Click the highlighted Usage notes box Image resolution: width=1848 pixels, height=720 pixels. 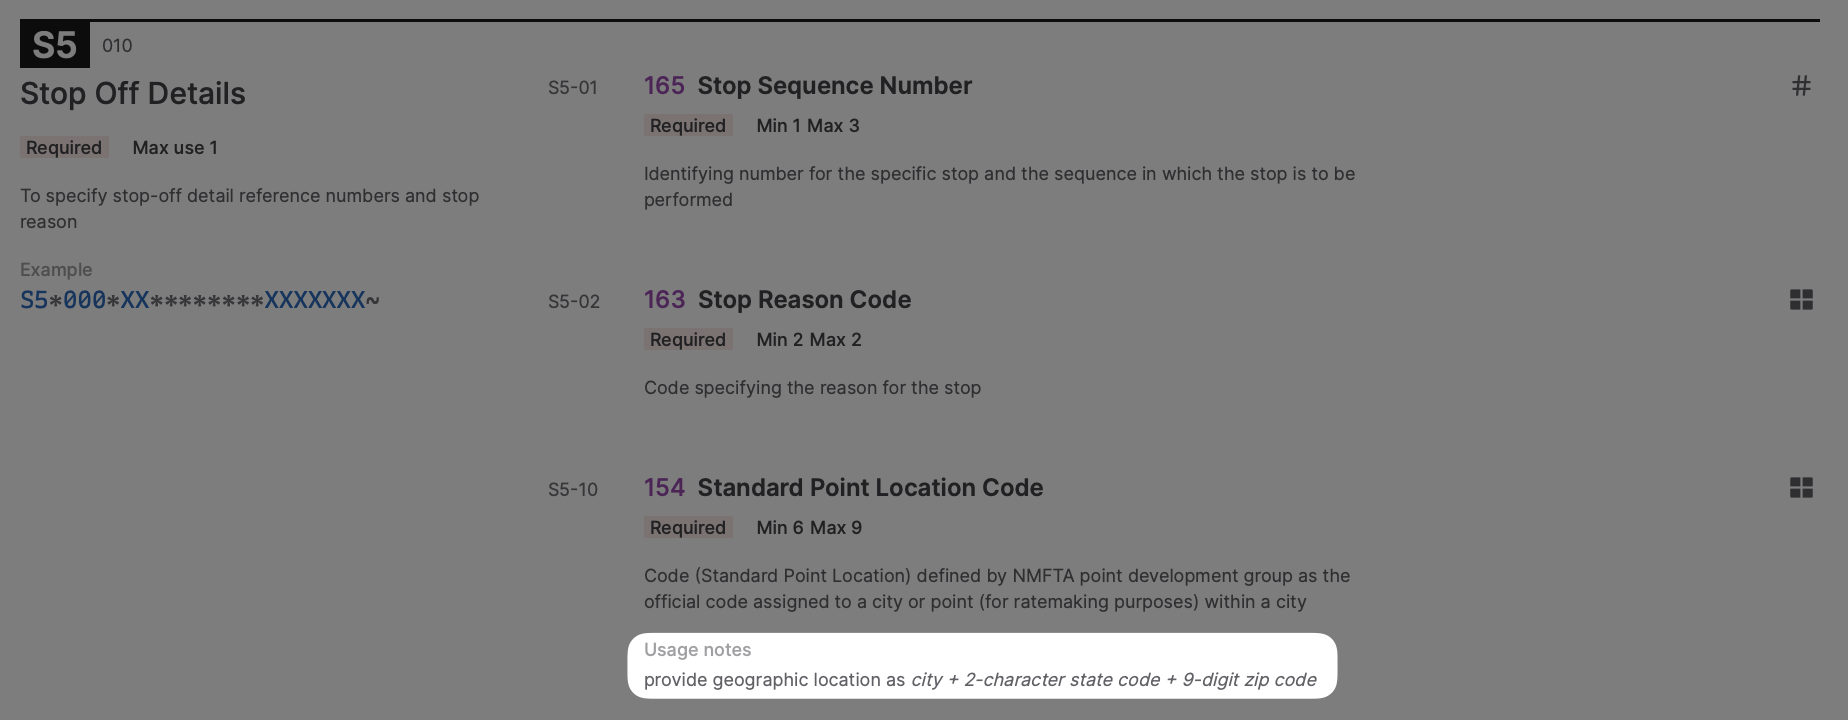[x=982, y=666]
